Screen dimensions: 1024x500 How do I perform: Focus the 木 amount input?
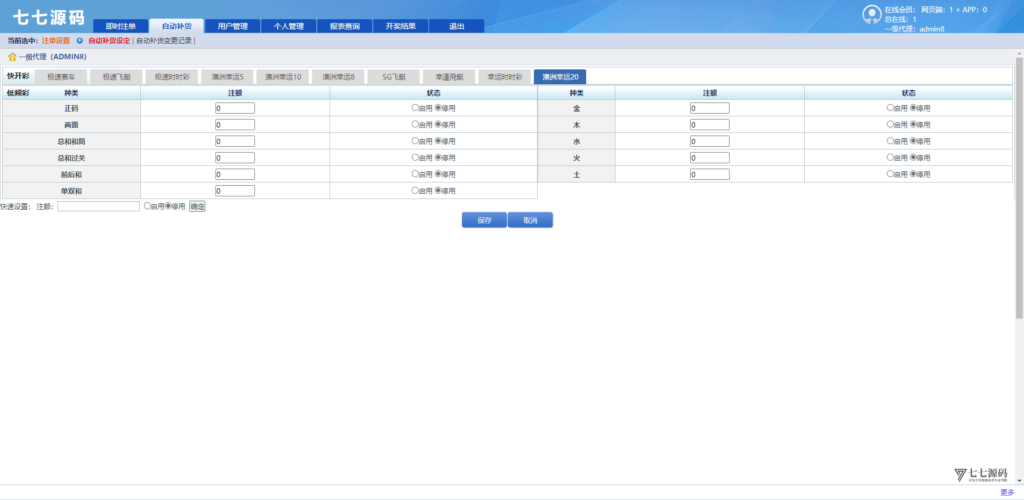[x=710, y=125]
